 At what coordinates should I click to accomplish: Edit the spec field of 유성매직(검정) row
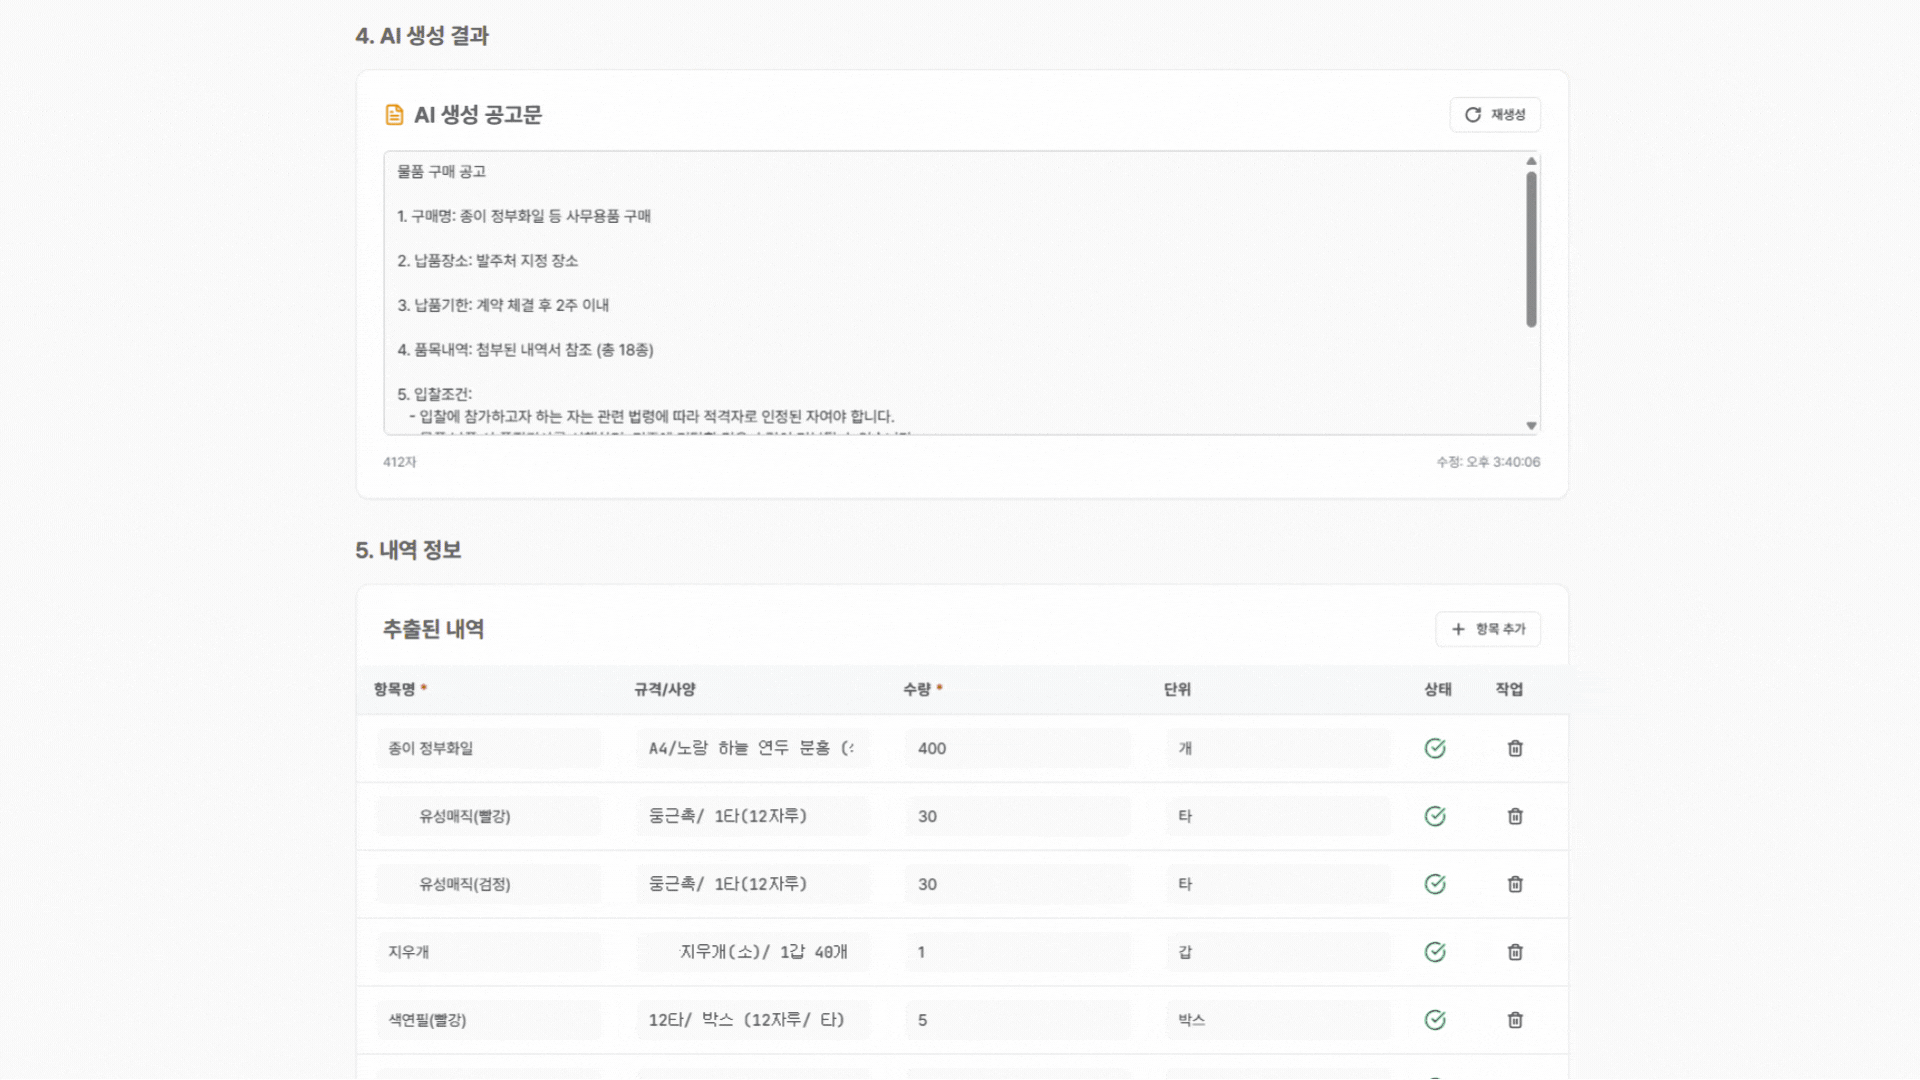753,884
